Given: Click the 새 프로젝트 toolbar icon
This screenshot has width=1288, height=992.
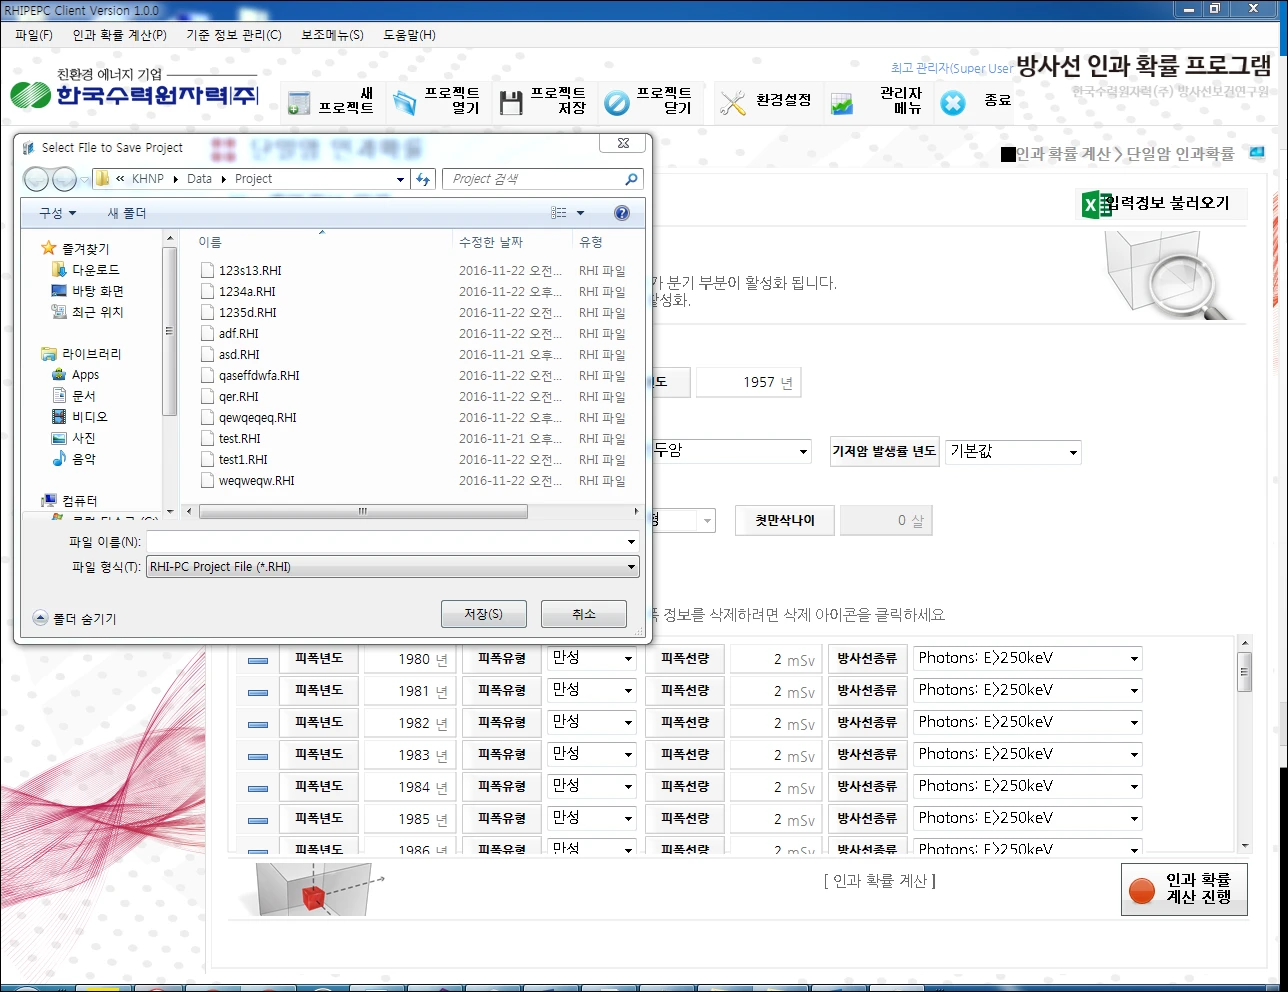Looking at the screenshot, I should [x=299, y=102].
